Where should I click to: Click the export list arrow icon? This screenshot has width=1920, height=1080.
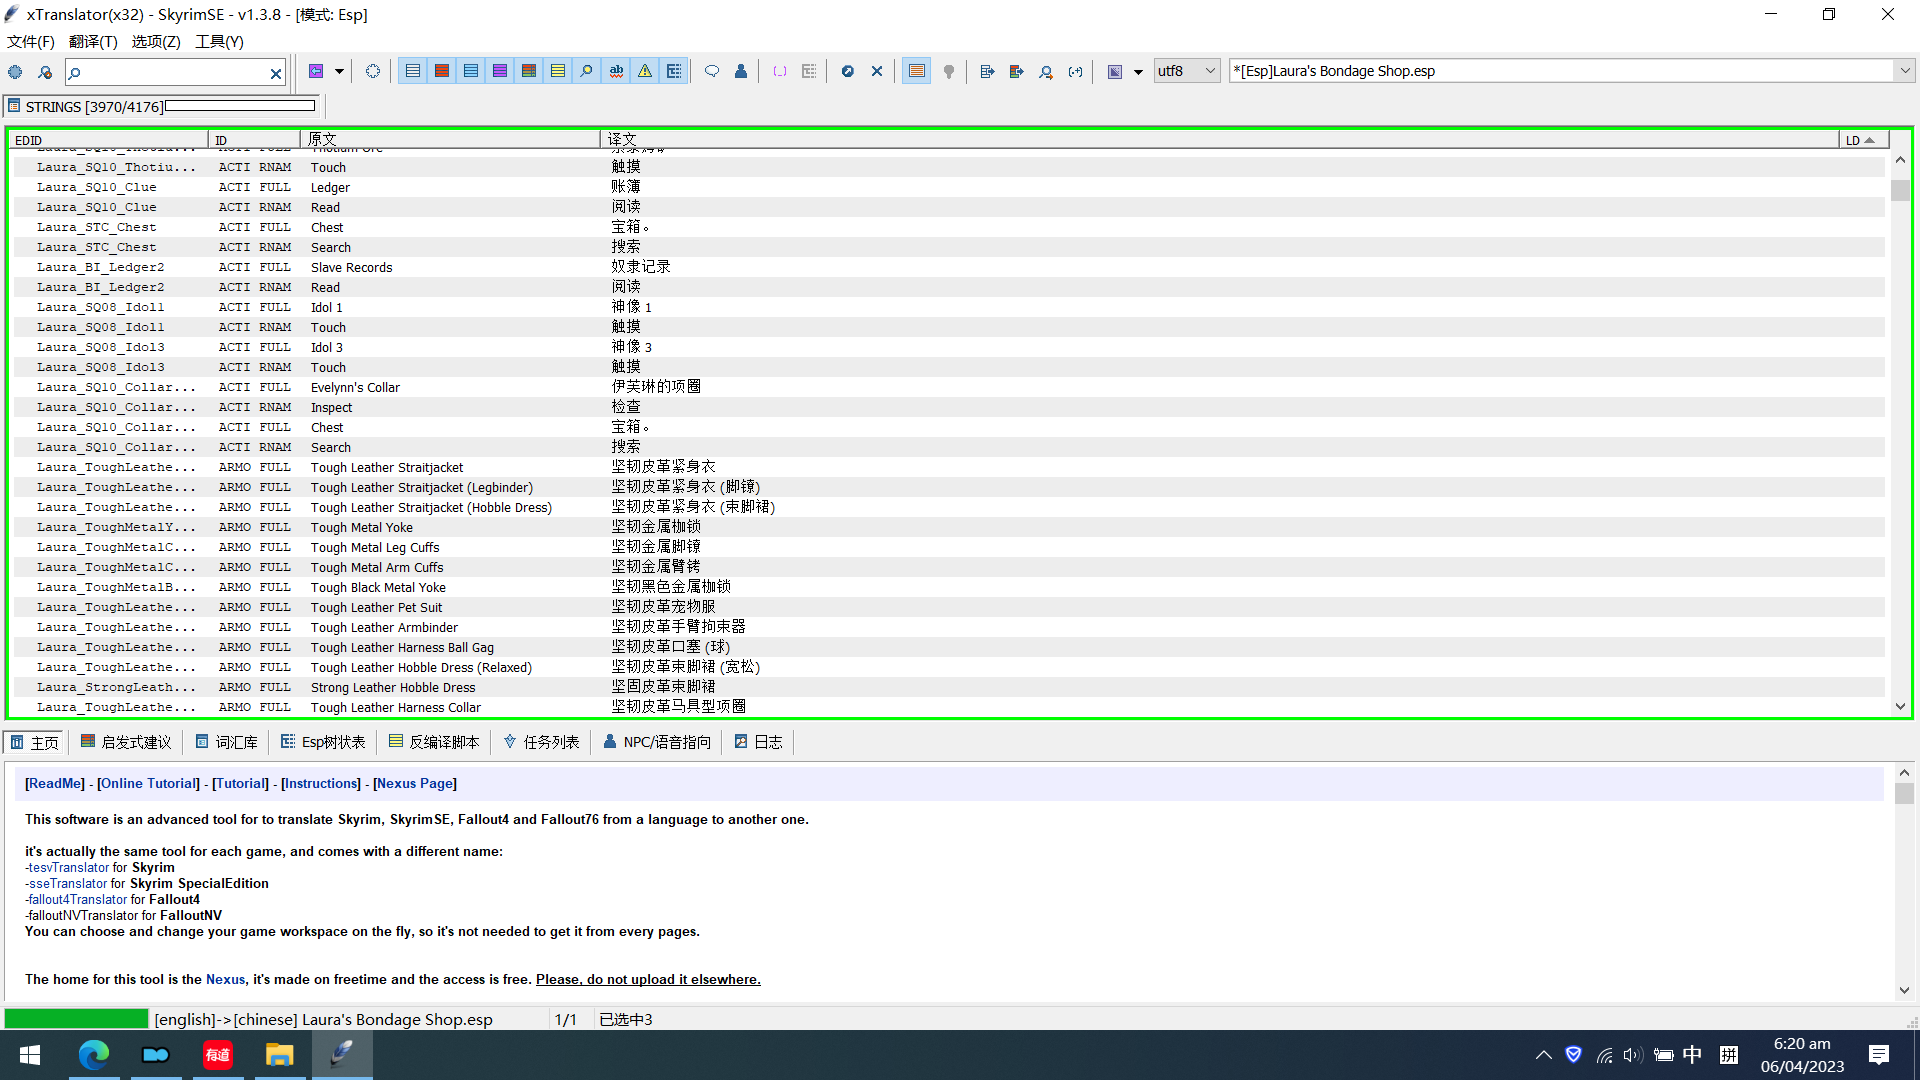coord(987,71)
